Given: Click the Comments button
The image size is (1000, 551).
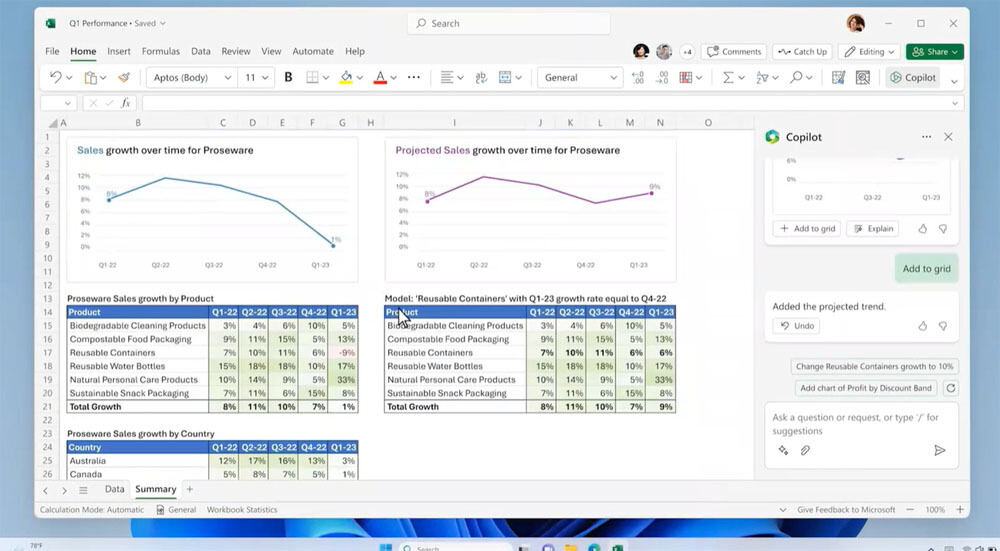Looking at the screenshot, I should [x=734, y=52].
